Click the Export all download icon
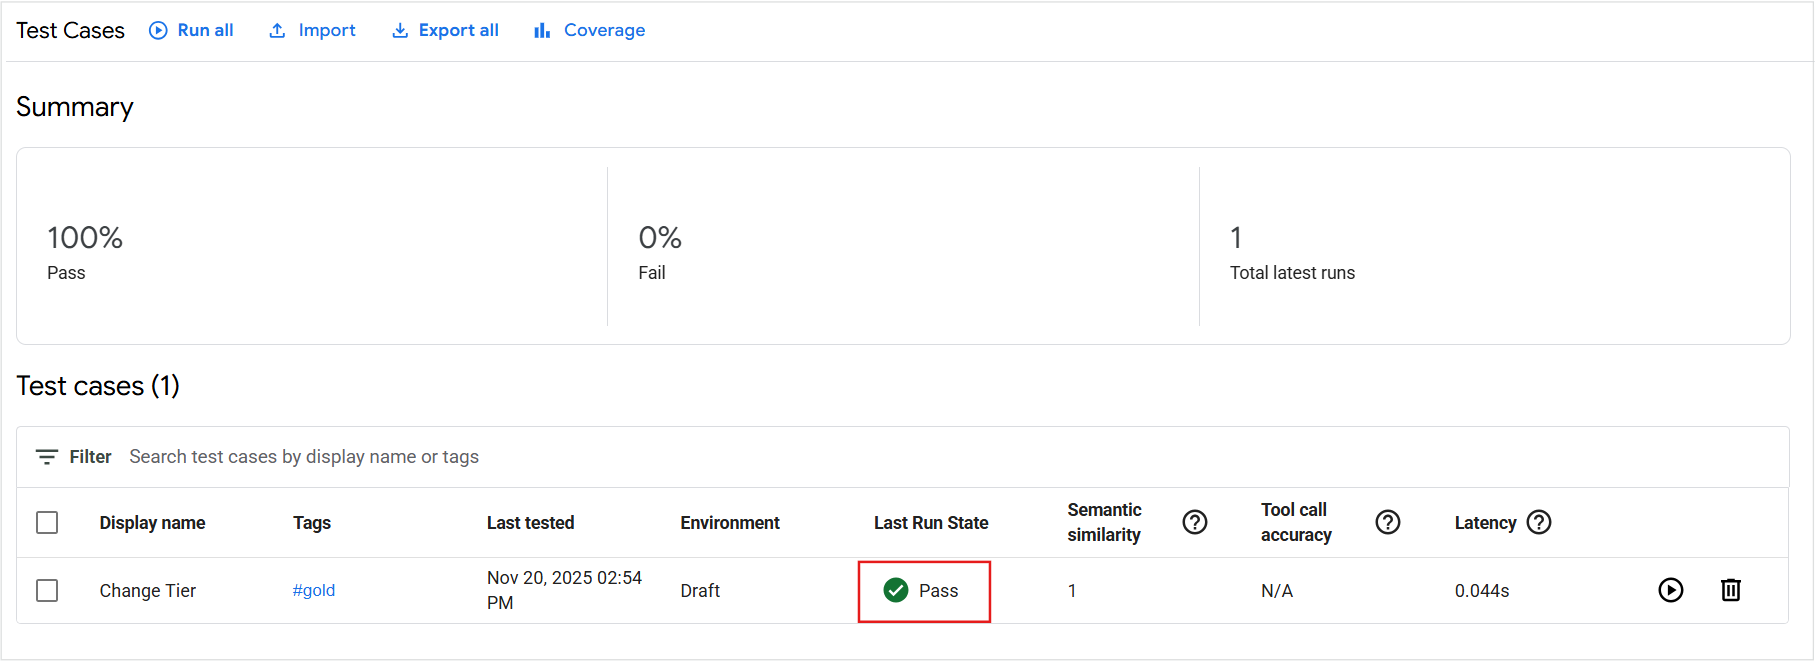Screen dimensions: 1815x661 pos(400,30)
